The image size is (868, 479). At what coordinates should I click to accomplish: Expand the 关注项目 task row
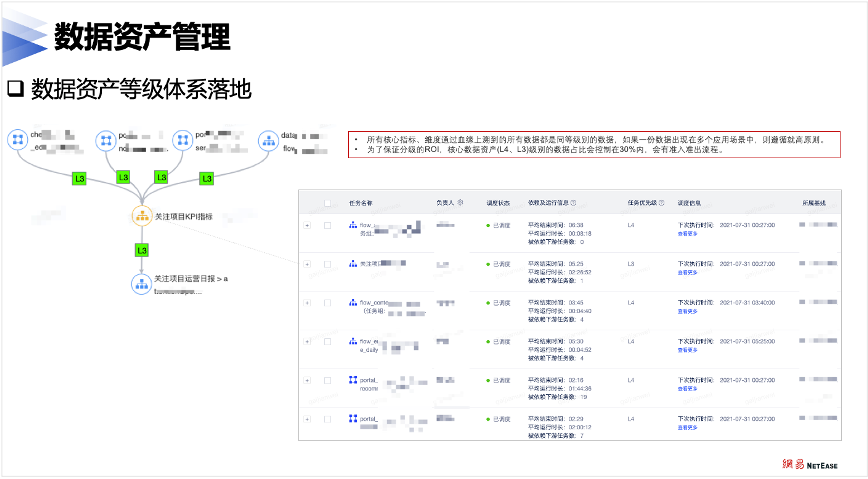tap(307, 264)
